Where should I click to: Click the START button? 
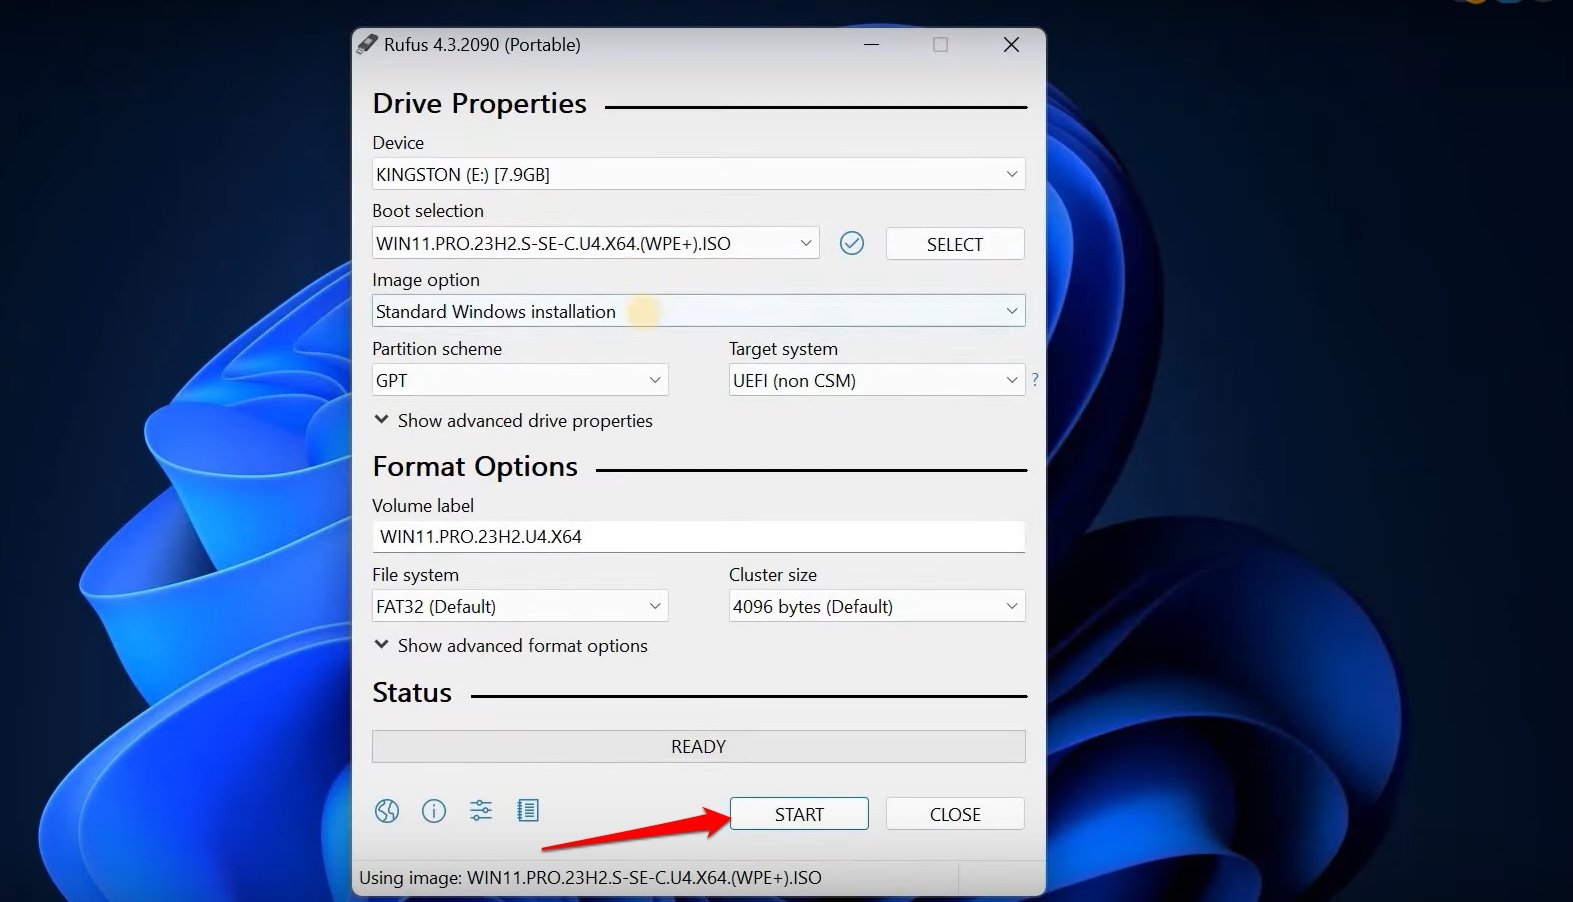pos(799,814)
